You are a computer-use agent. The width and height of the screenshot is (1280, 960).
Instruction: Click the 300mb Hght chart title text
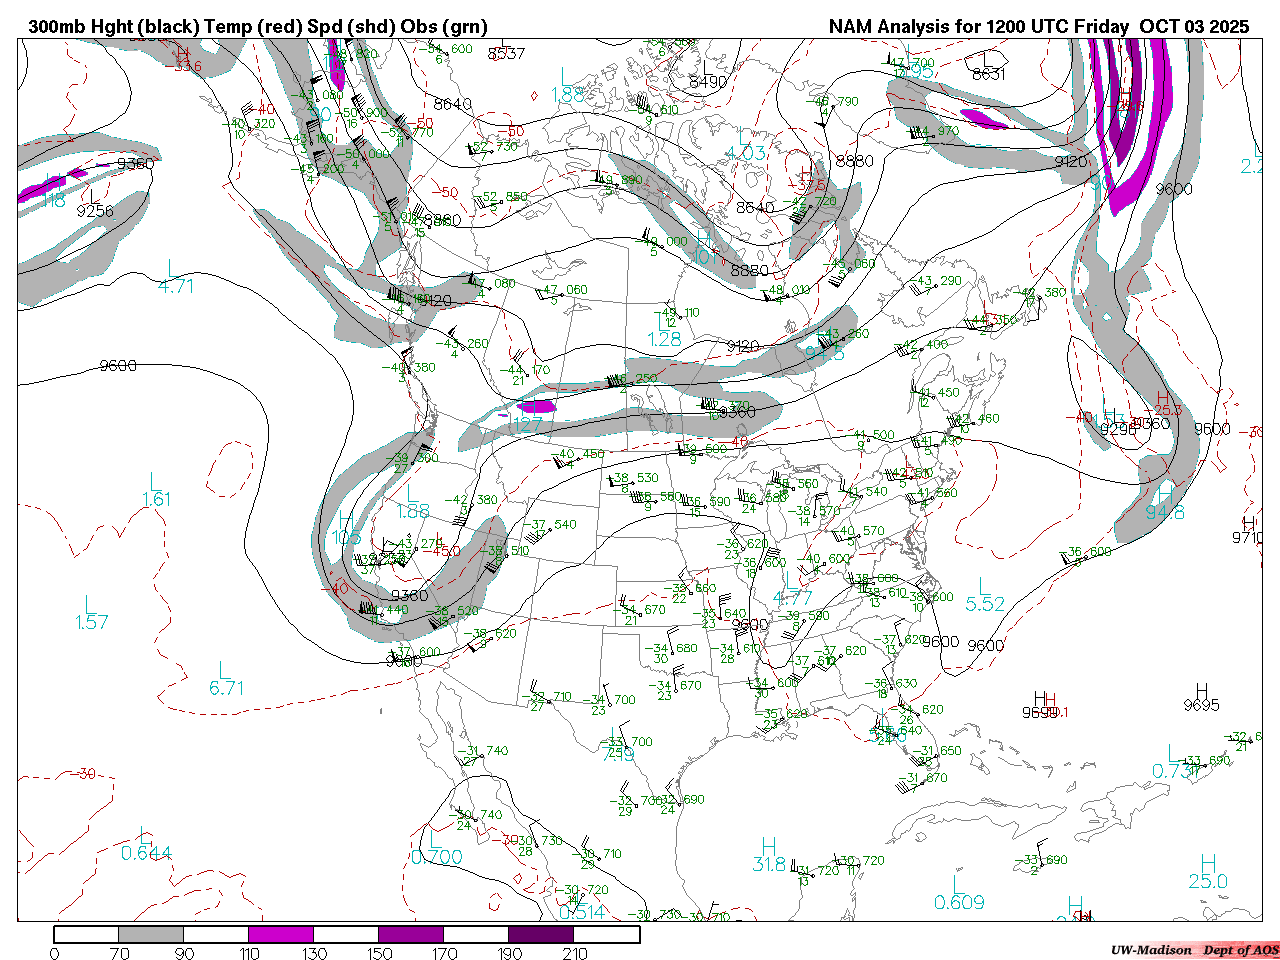click(257, 27)
